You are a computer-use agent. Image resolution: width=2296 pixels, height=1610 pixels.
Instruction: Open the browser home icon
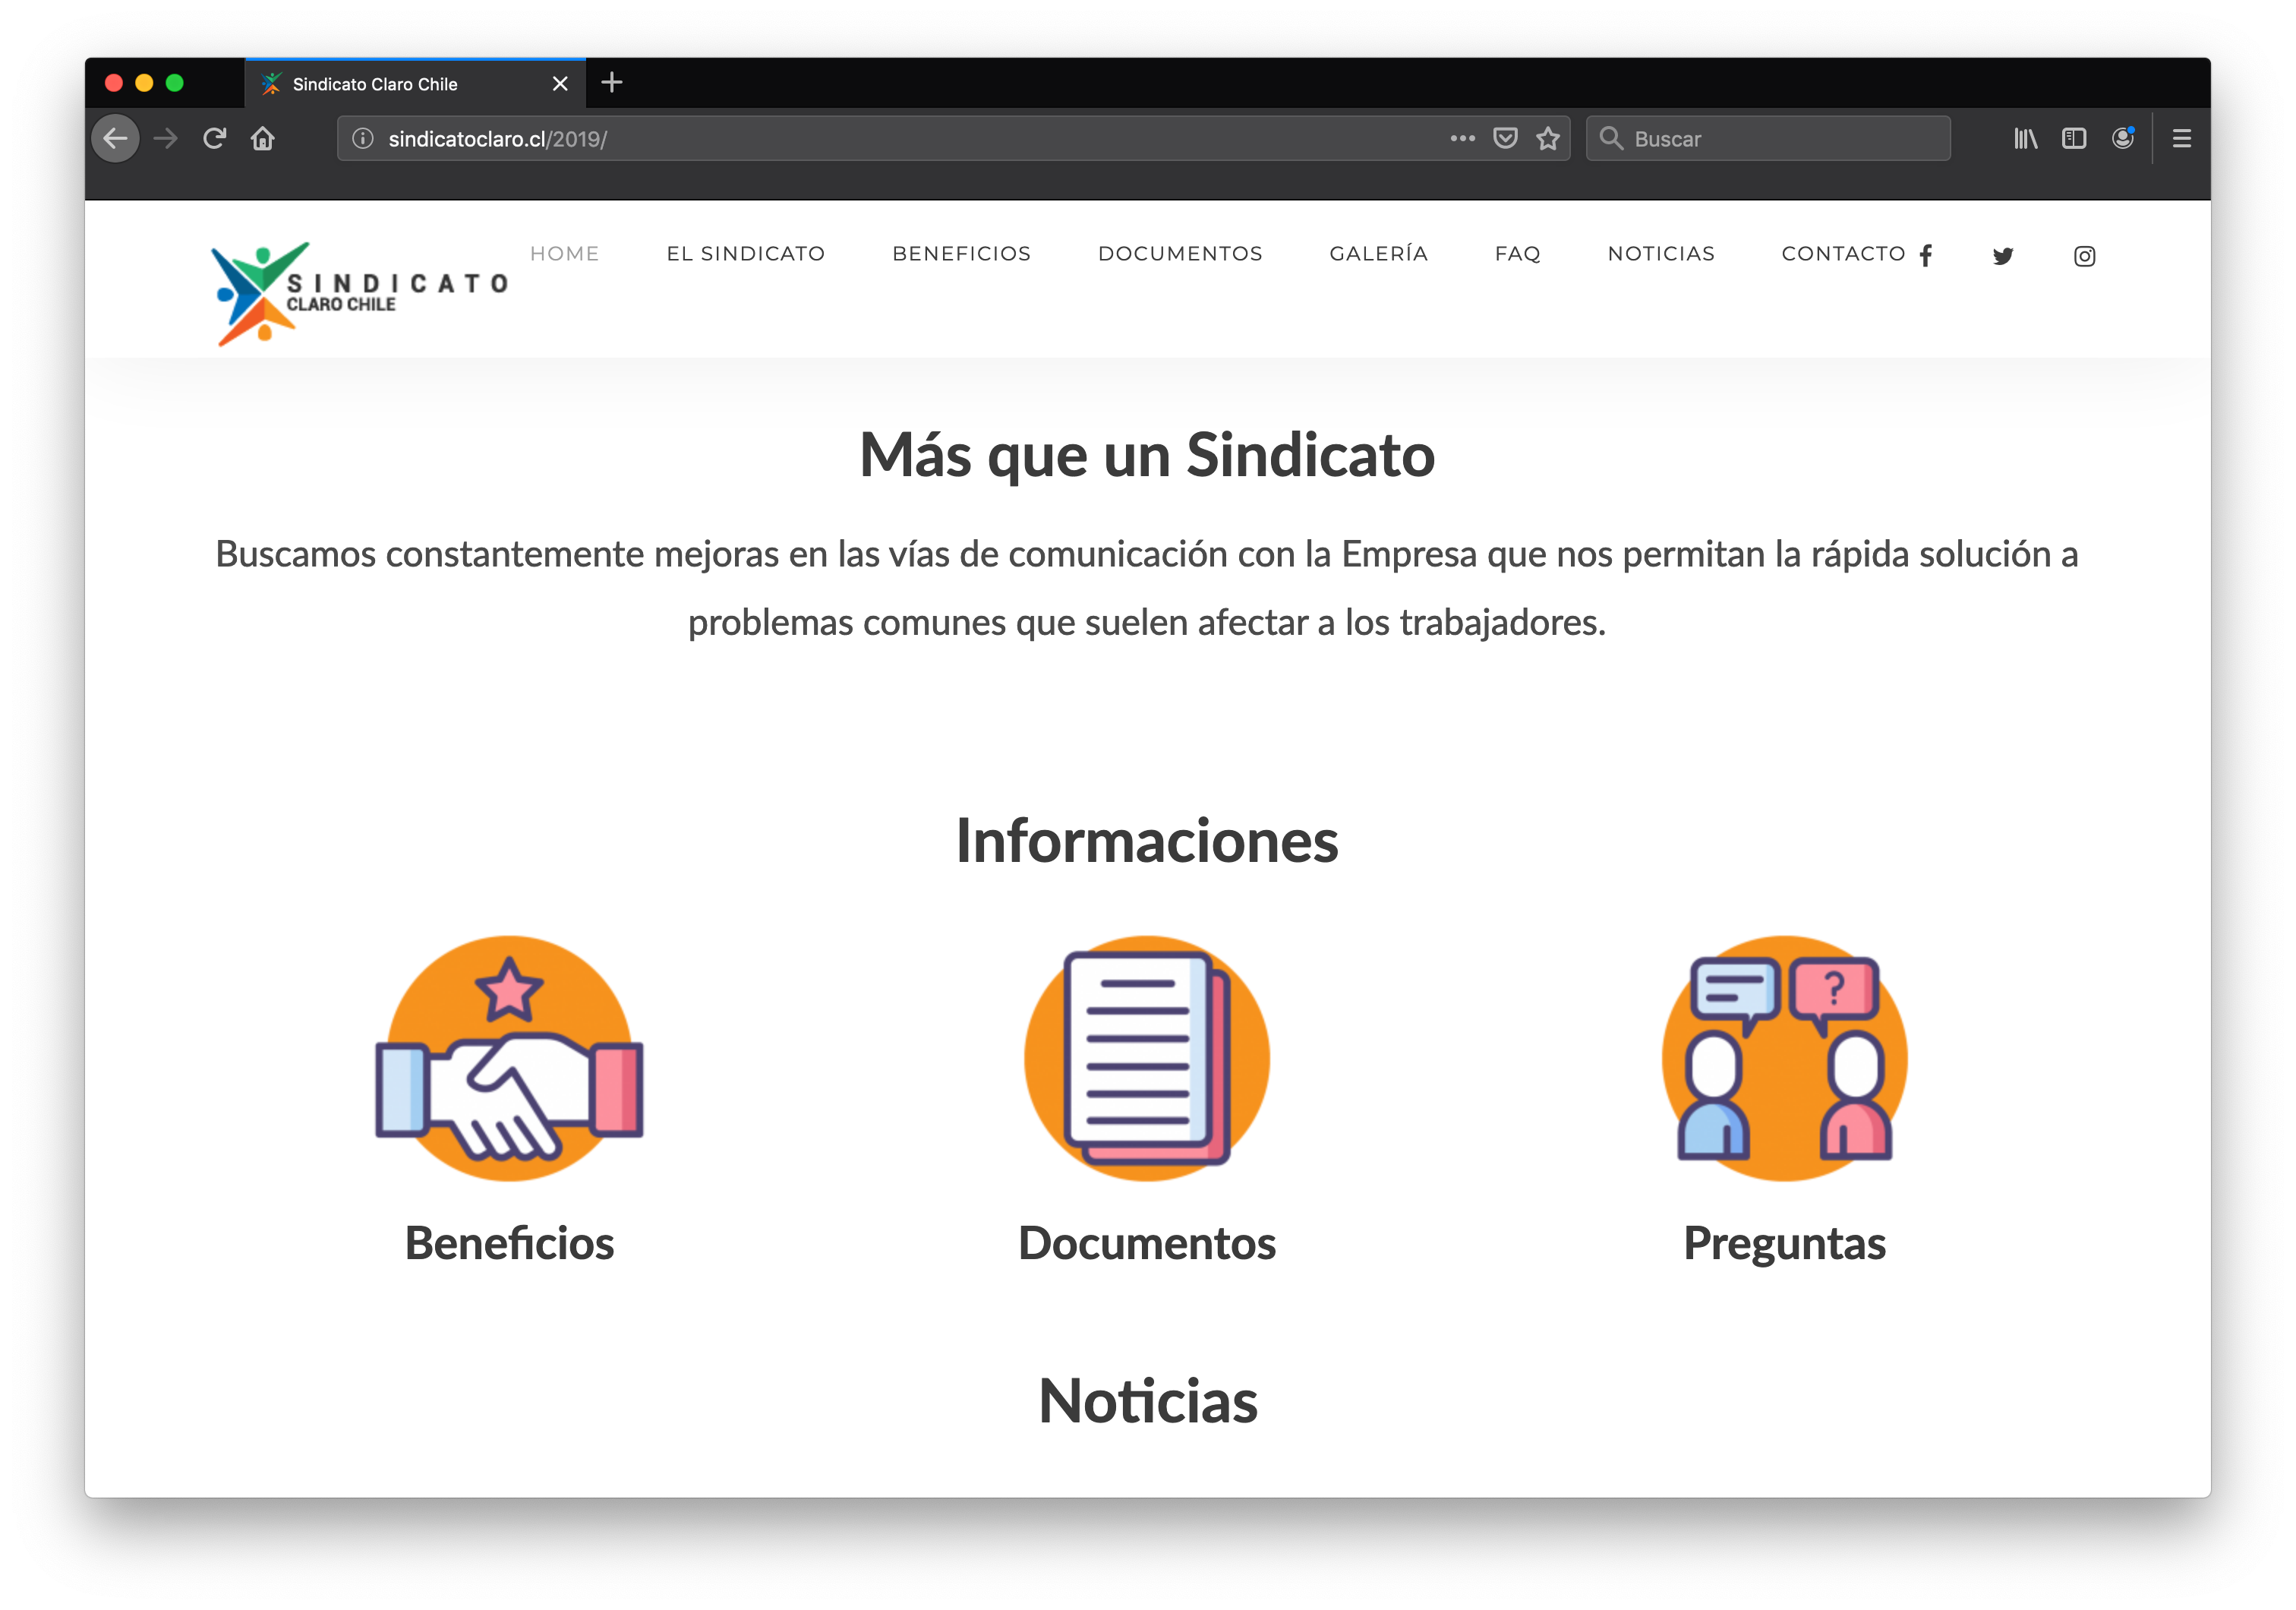click(x=263, y=139)
